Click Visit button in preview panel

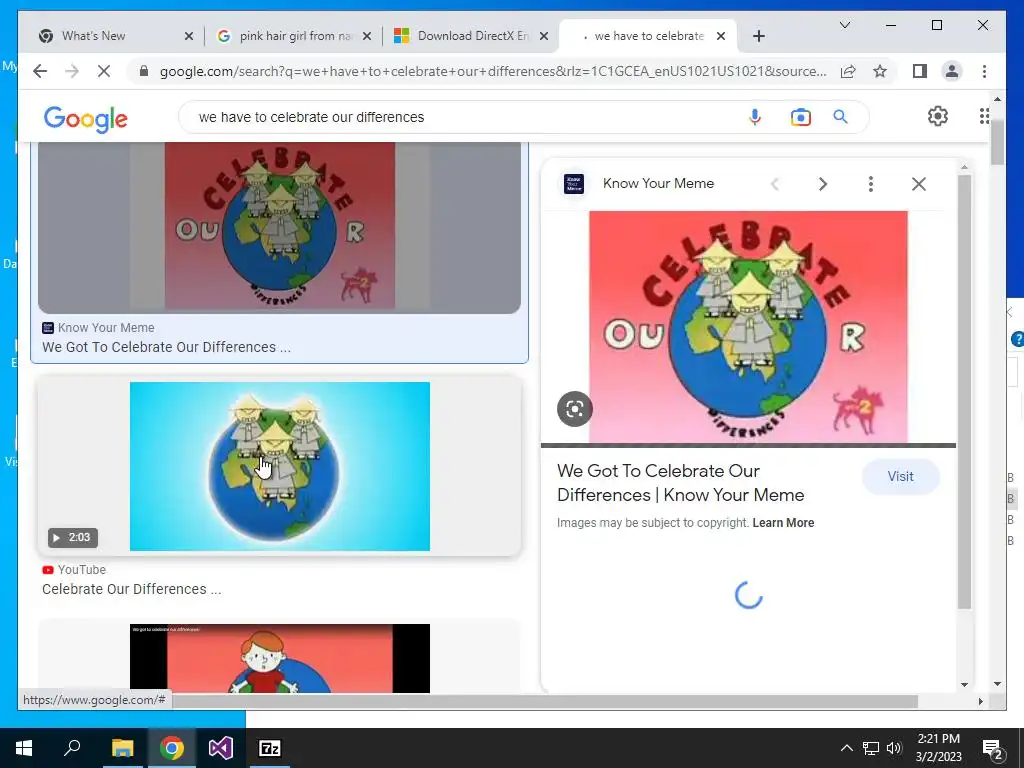tap(901, 477)
